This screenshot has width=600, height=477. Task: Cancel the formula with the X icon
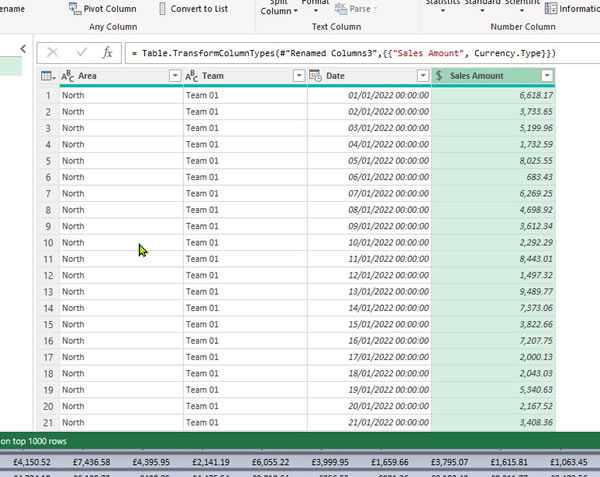52,52
